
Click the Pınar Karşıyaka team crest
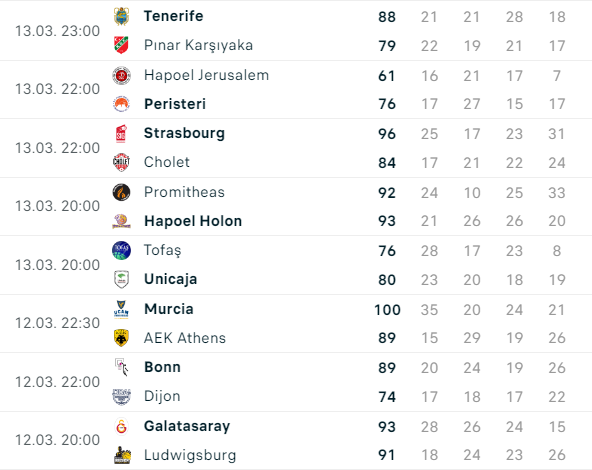[121, 45]
